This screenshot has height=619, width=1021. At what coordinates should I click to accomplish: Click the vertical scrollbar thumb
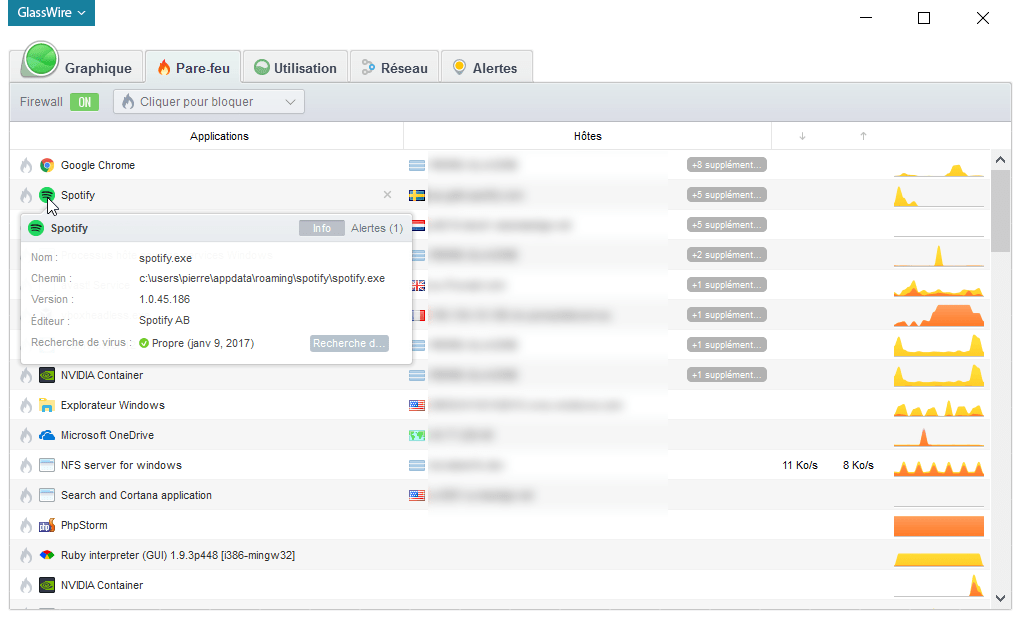click(x=1000, y=211)
